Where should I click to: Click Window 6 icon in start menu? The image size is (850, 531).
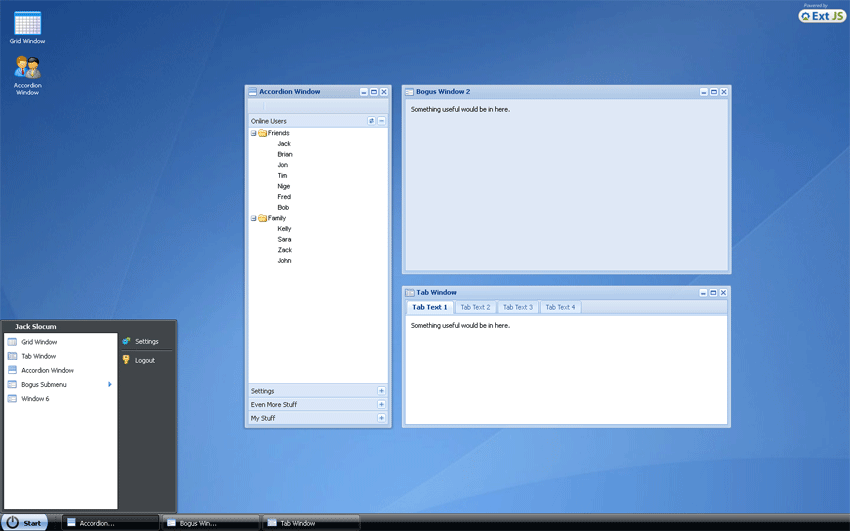pos(12,398)
